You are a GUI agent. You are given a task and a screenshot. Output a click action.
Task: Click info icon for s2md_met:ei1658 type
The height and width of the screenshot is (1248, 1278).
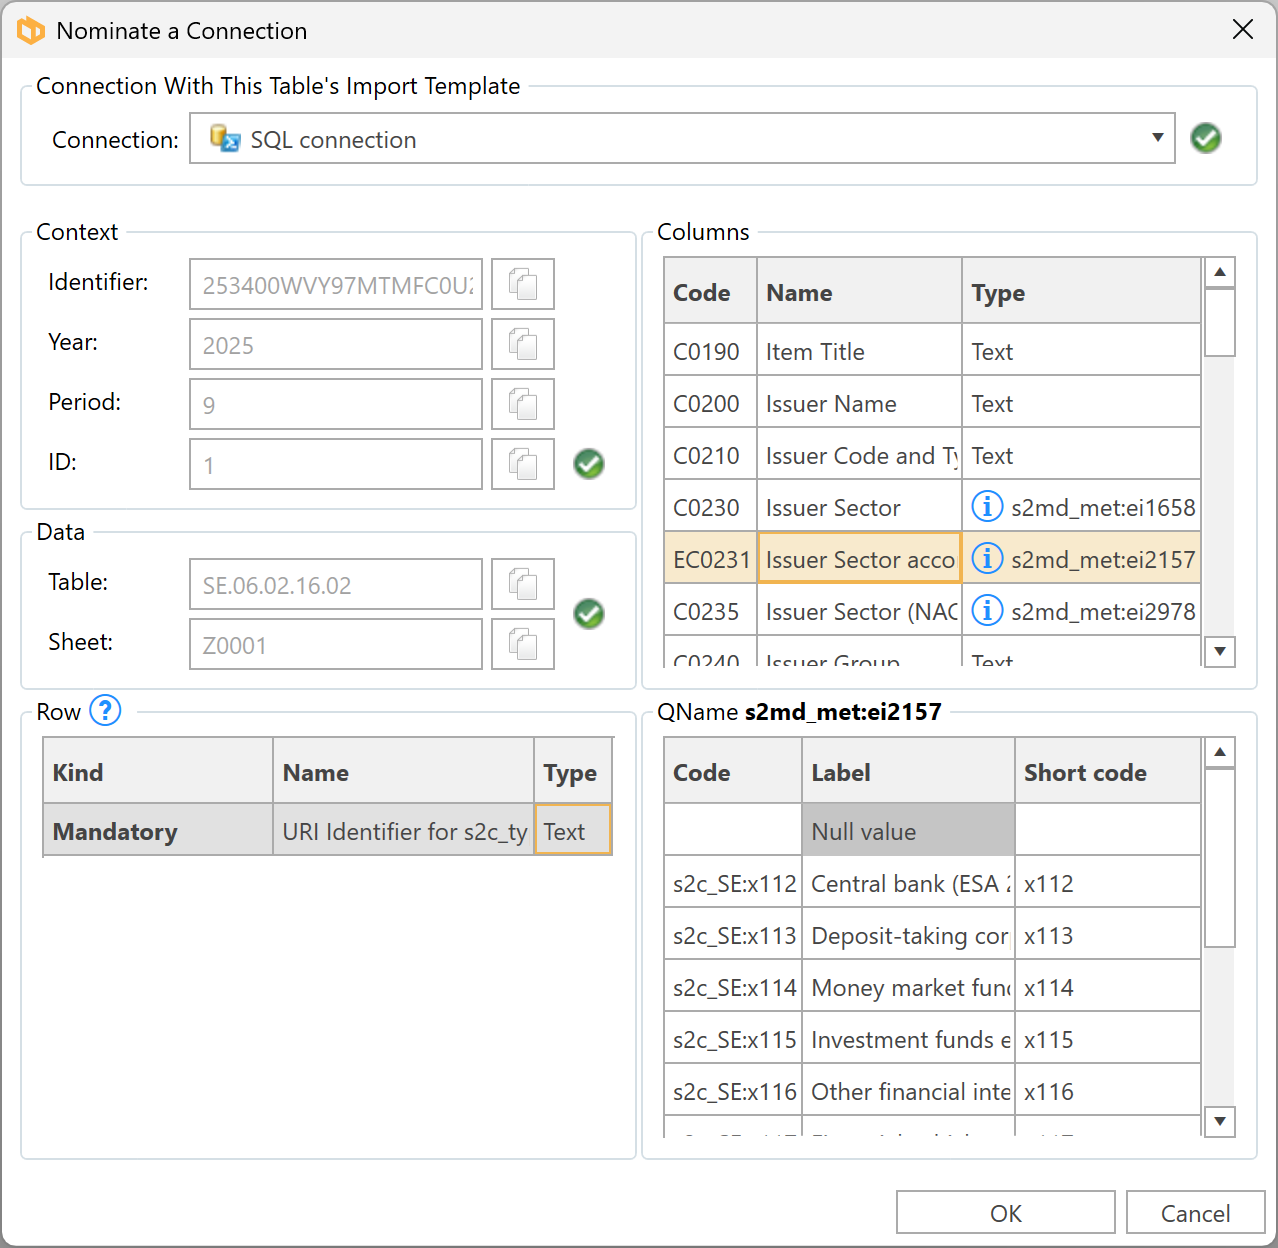[987, 507]
